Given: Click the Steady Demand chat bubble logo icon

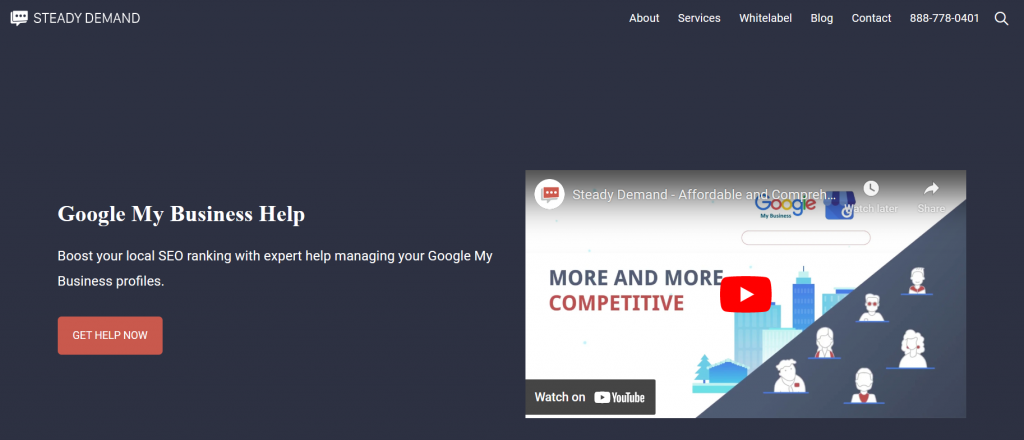Looking at the screenshot, I should [x=19, y=18].
